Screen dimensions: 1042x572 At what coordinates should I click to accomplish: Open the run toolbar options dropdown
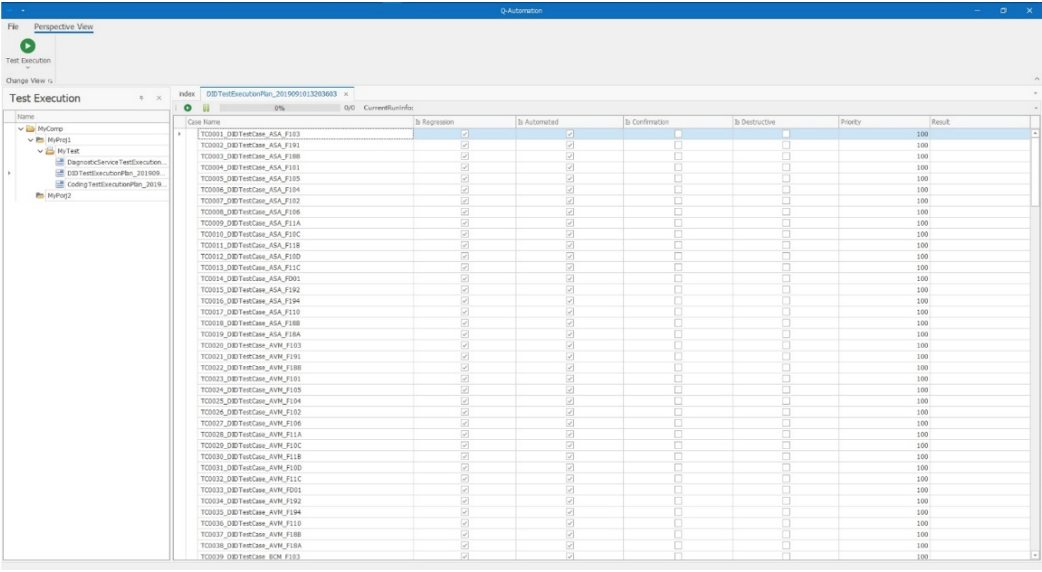(x=1035, y=108)
